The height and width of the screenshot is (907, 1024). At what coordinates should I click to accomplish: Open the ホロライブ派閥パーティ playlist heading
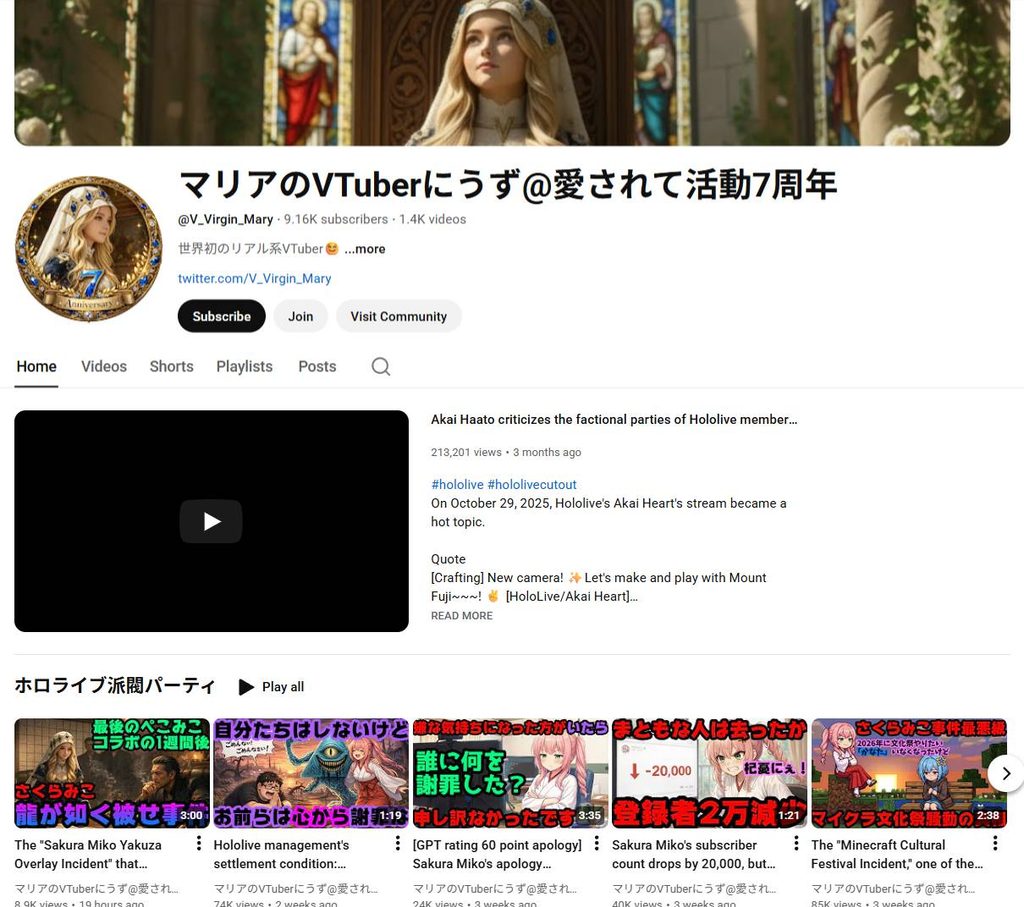click(115, 686)
